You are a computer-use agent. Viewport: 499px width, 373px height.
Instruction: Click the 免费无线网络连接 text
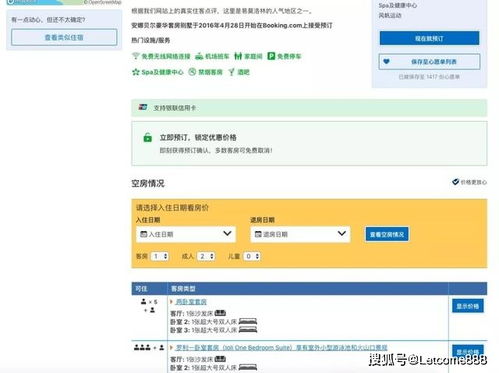click(166, 56)
